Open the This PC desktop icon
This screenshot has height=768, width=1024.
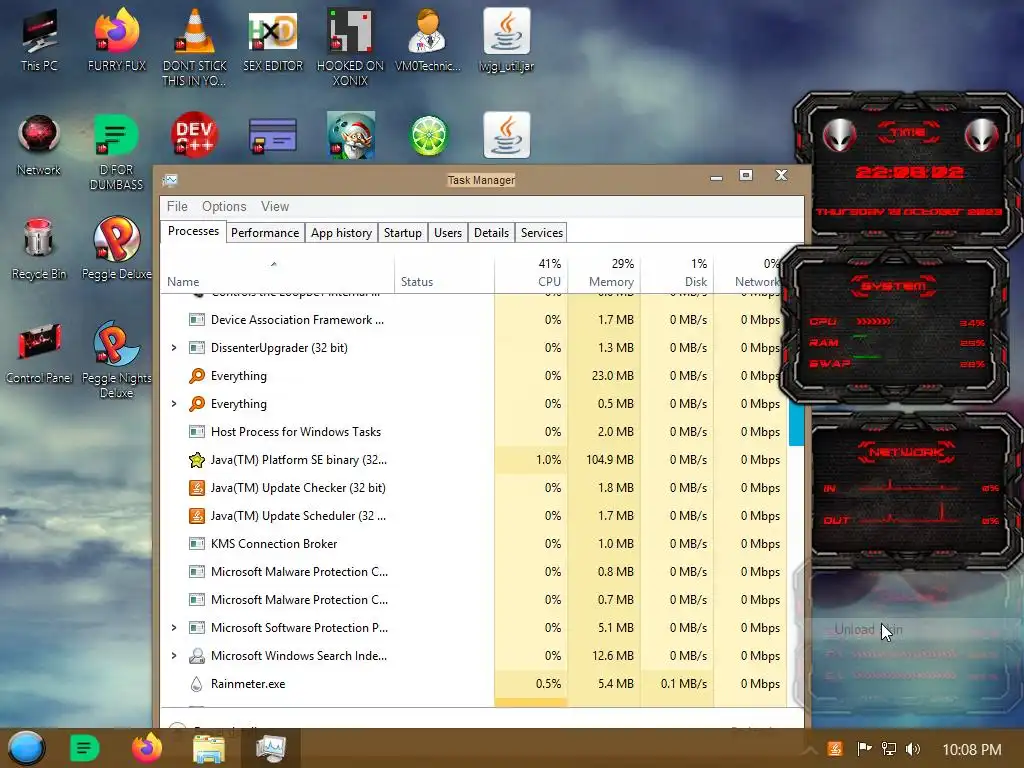pyautogui.click(x=39, y=40)
